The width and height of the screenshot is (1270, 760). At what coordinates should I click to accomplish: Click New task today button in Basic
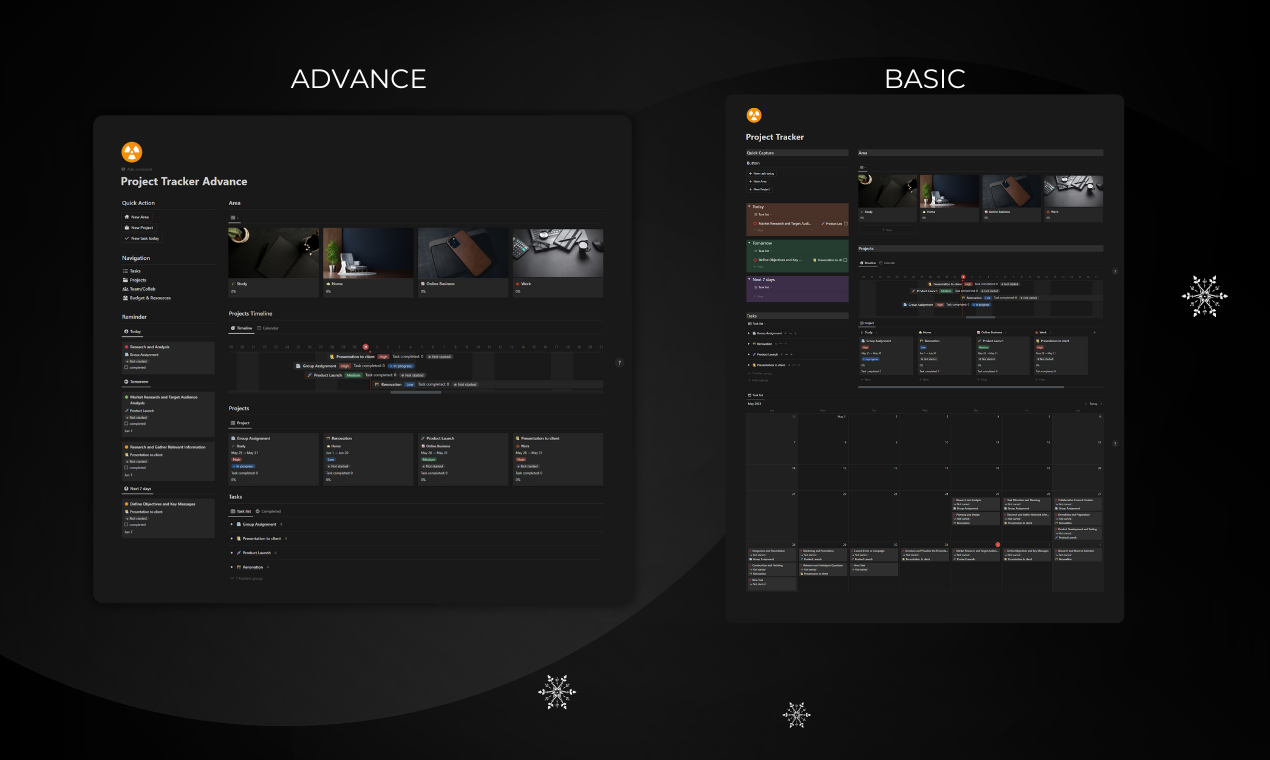tap(762, 173)
